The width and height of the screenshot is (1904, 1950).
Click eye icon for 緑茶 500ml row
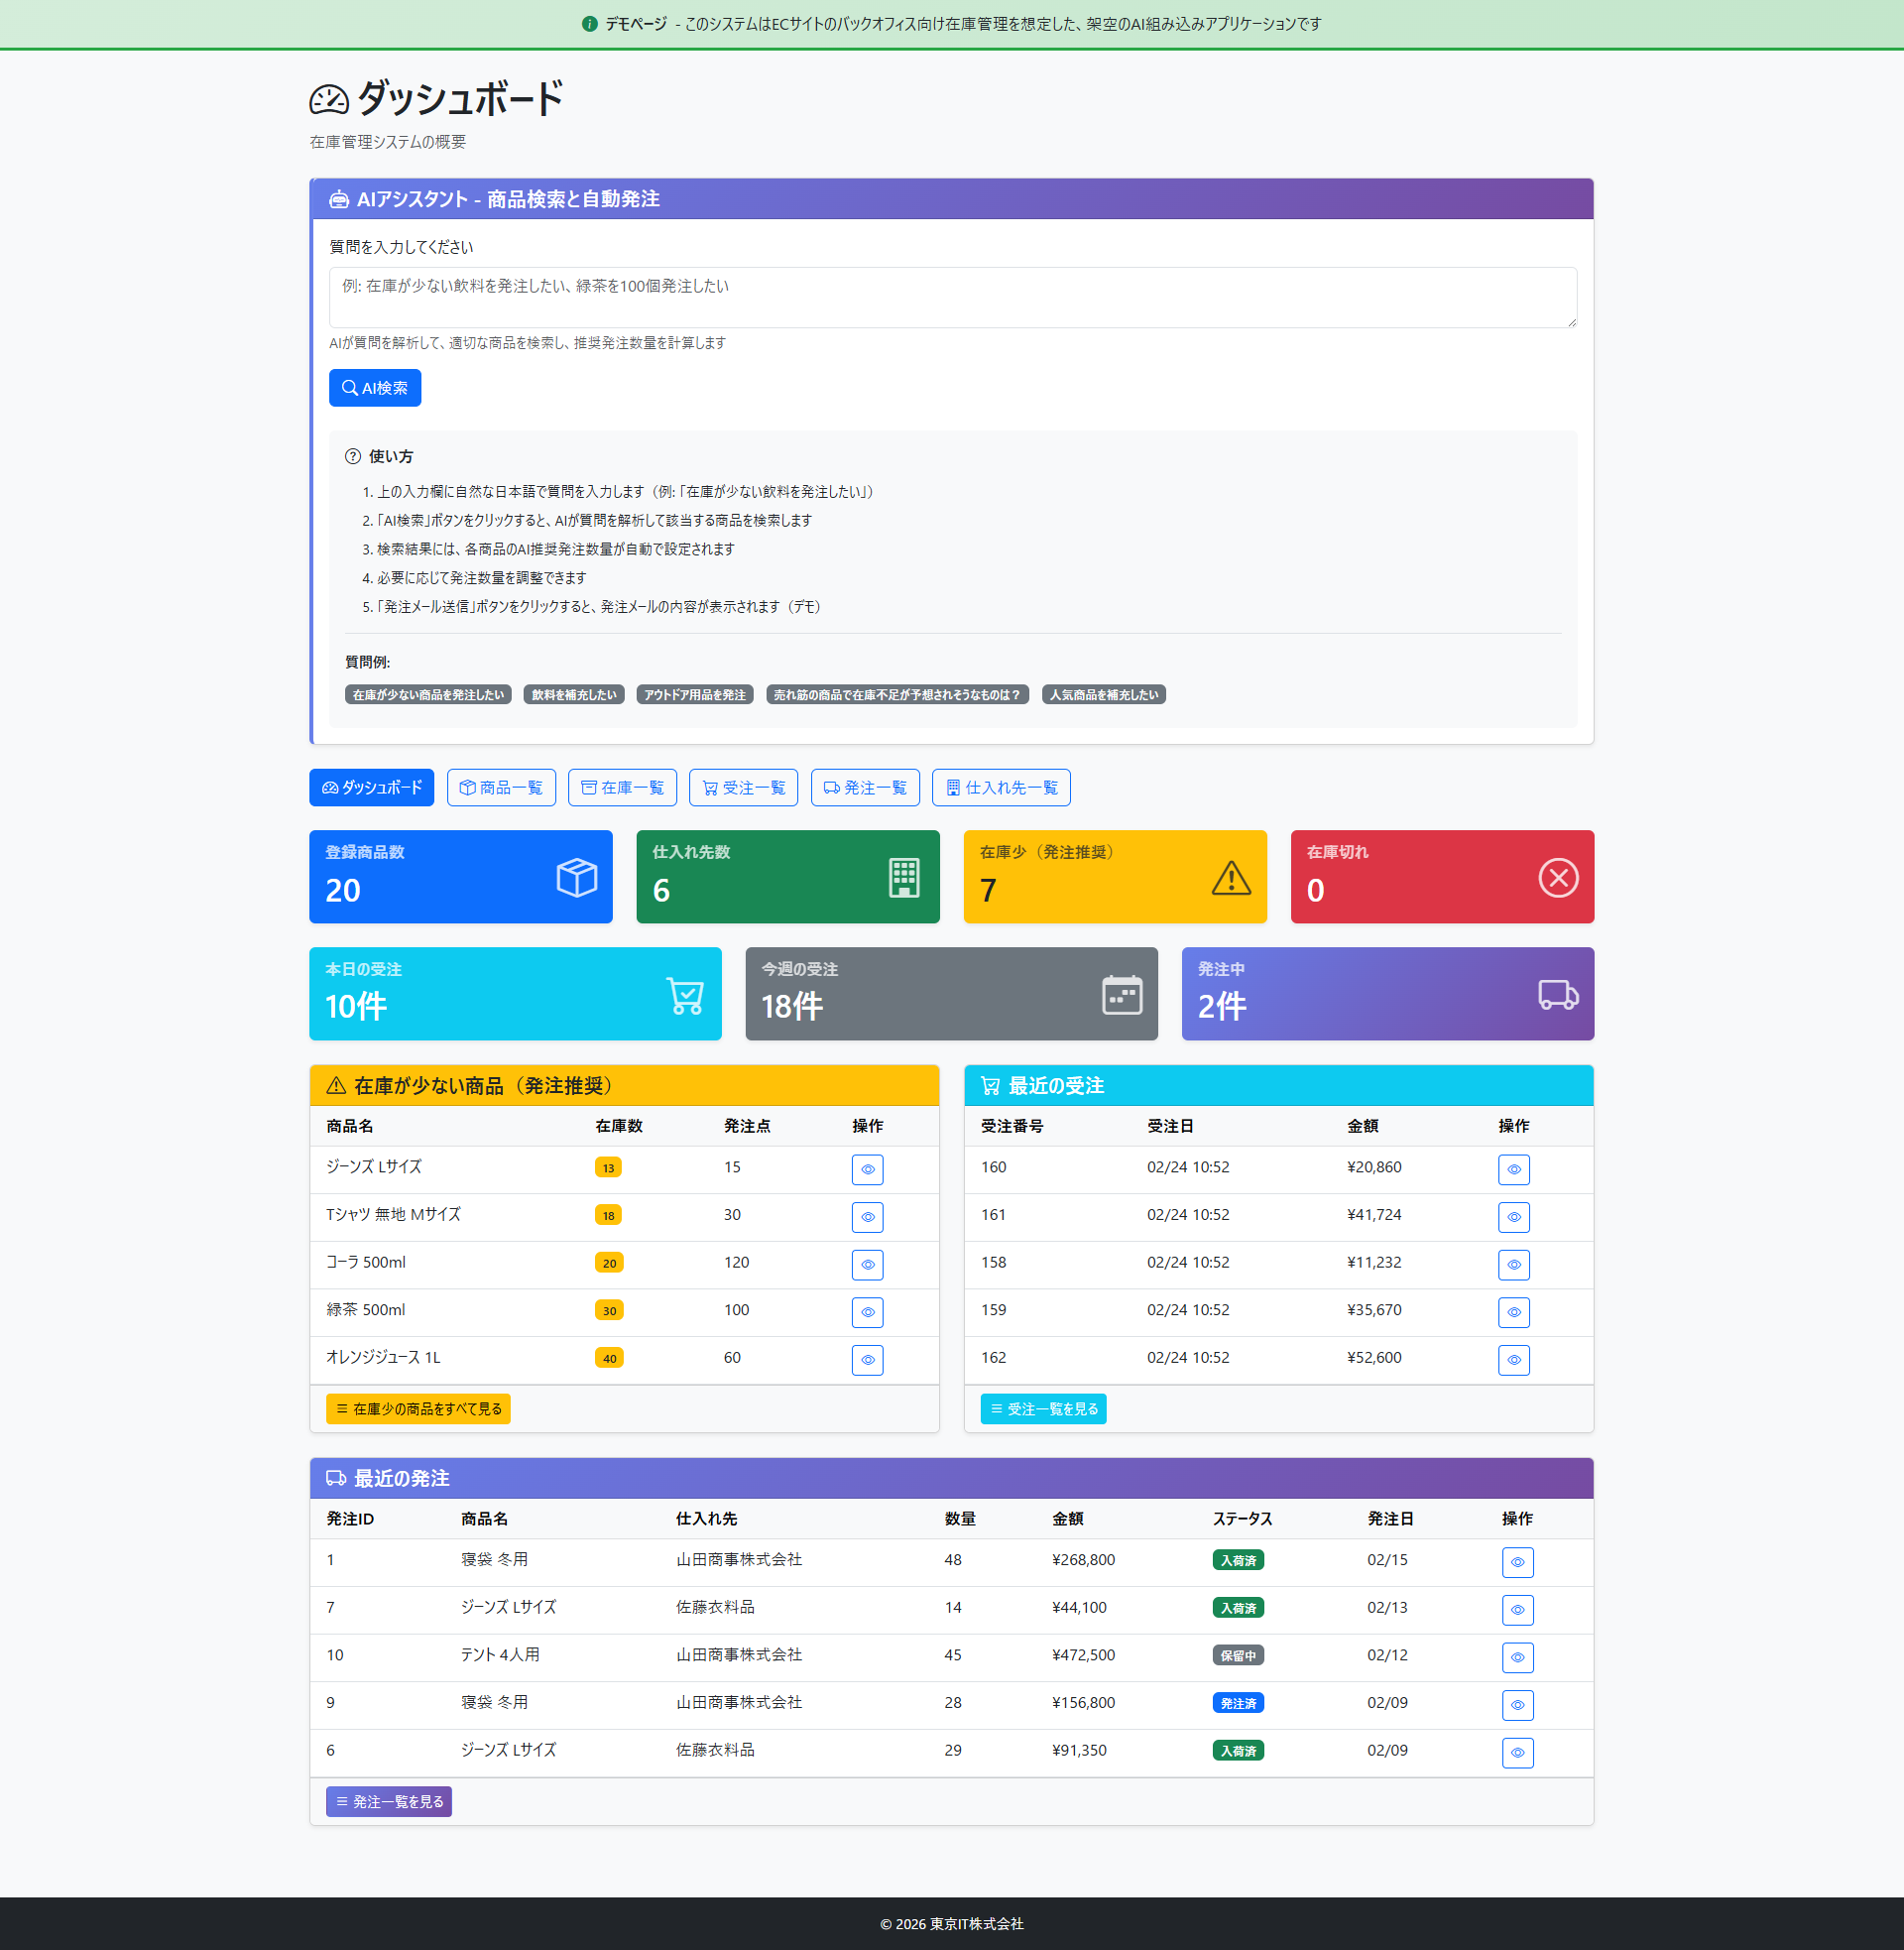[x=867, y=1312]
